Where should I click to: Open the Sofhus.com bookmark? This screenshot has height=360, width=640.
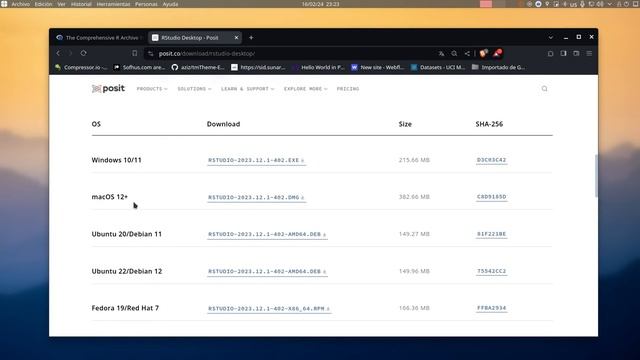[139, 67]
